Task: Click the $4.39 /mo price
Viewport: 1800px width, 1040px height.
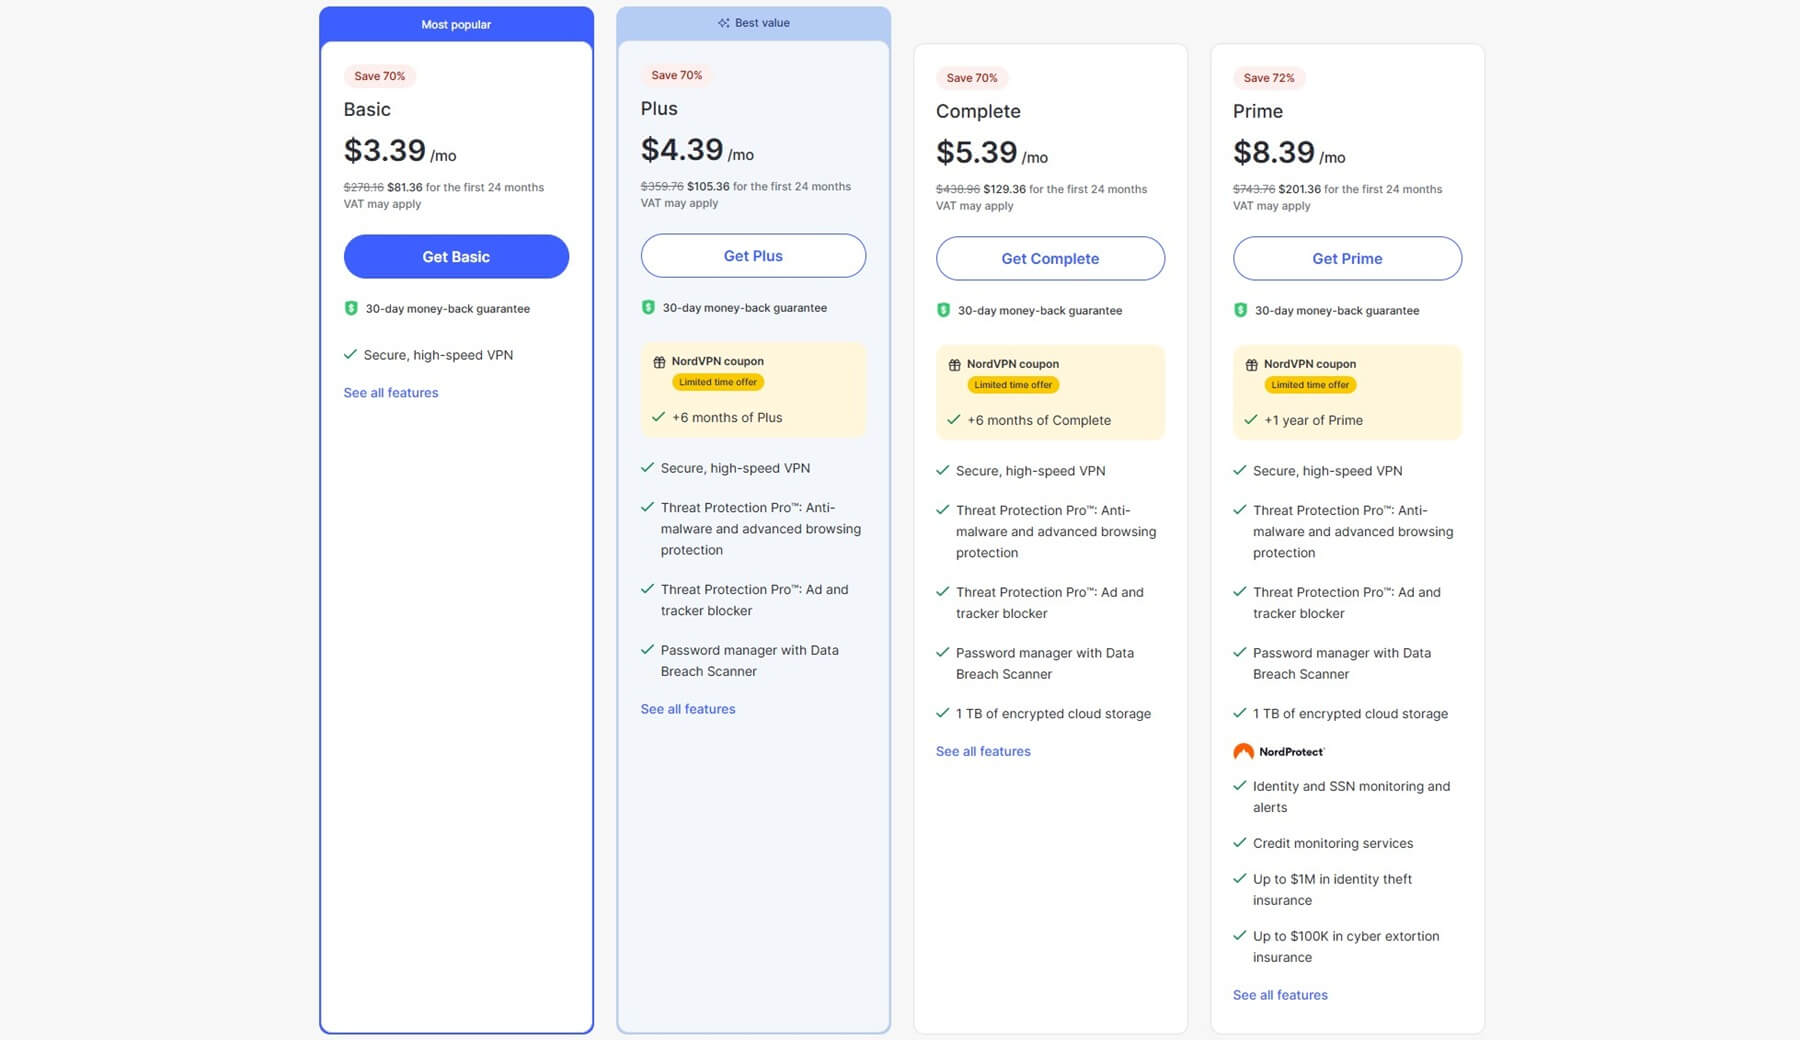Action: click(697, 150)
